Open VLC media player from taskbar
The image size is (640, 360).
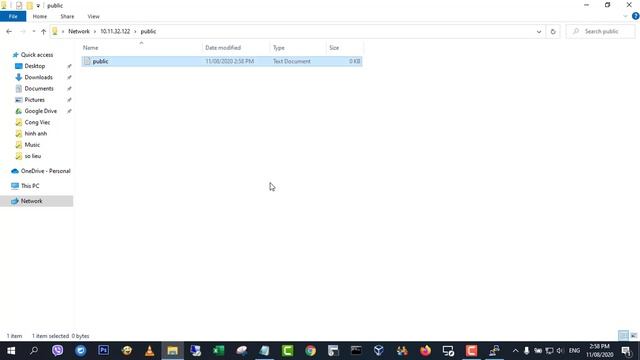(x=149, y=351)
